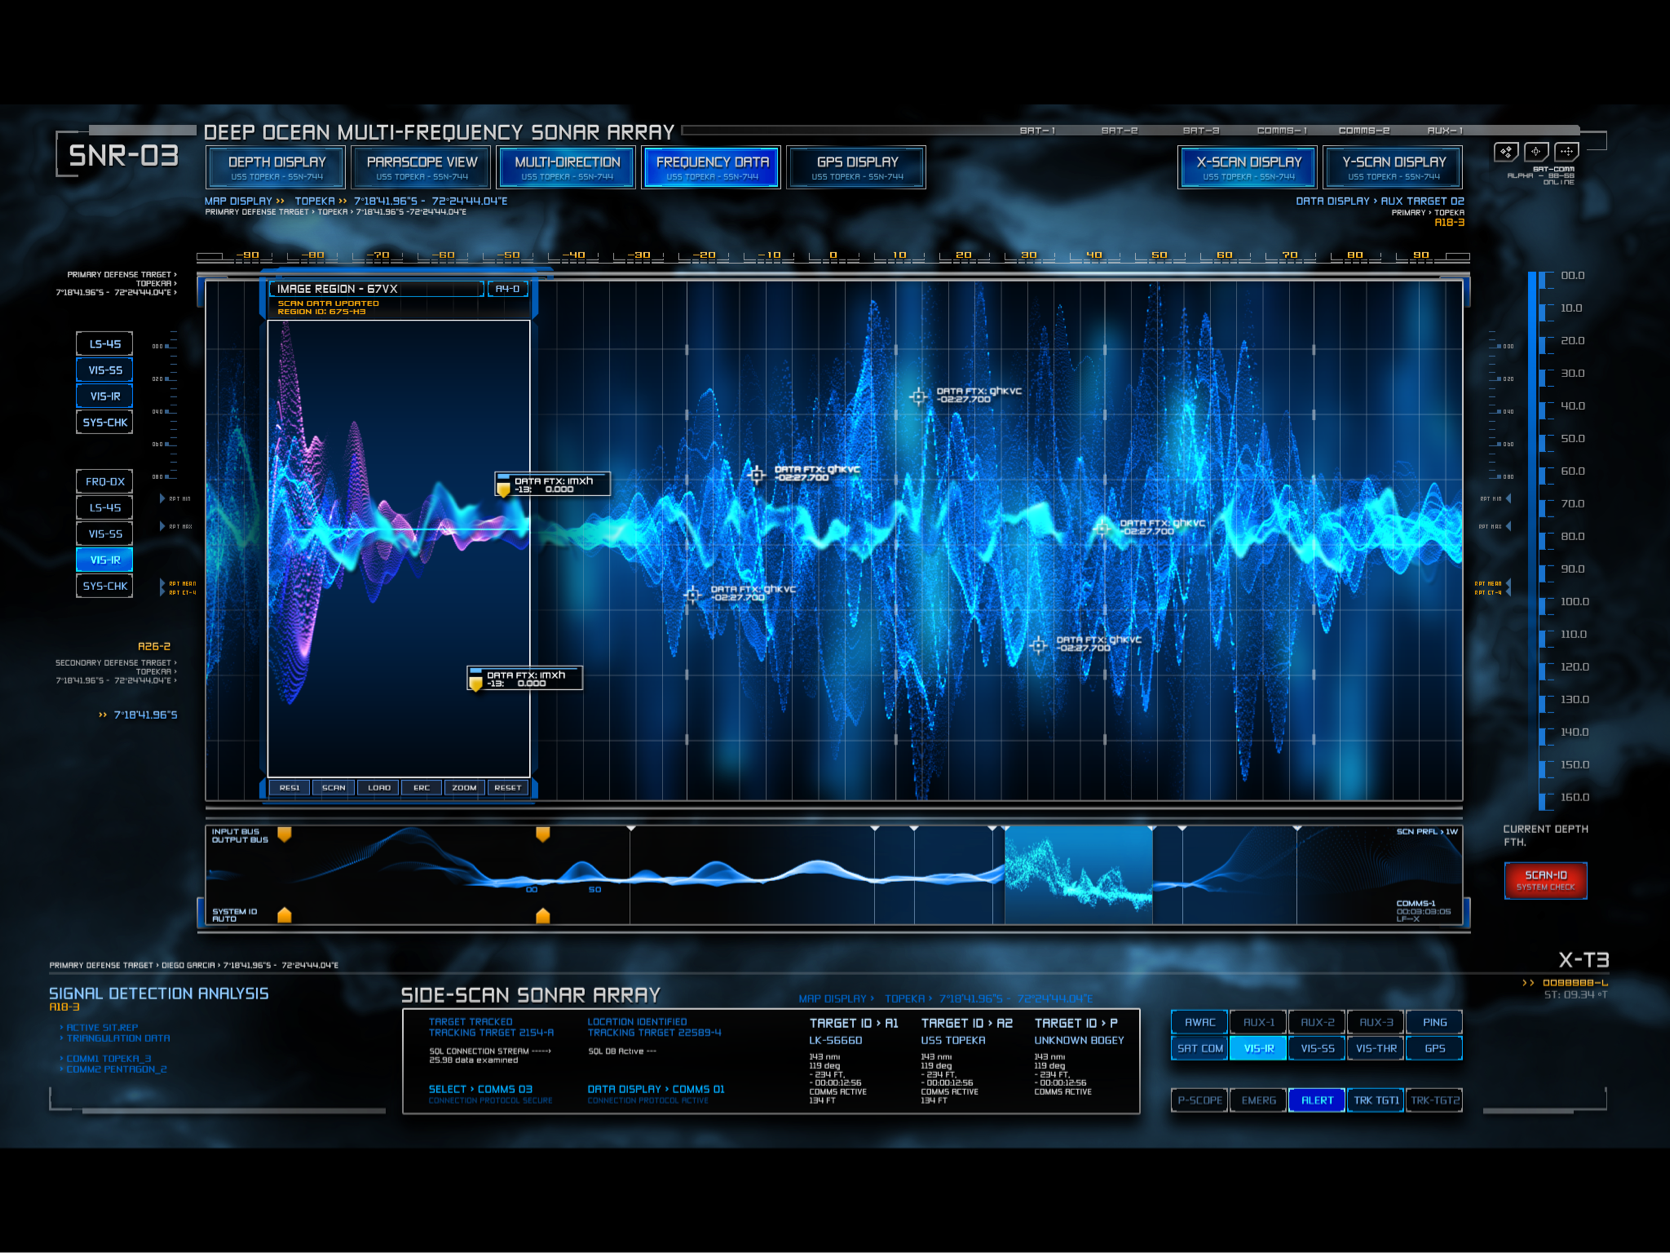Click the ERC button in image region panel

click(422, 788)
